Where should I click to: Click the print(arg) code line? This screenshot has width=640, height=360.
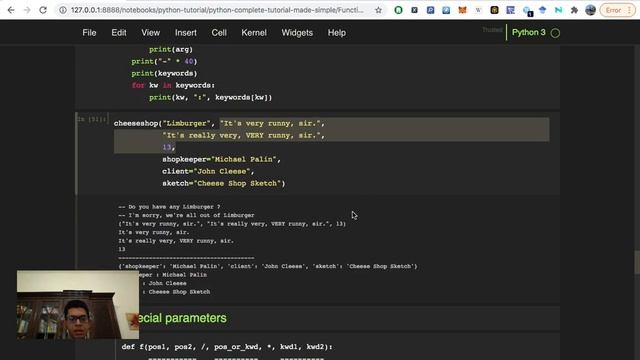171,49
